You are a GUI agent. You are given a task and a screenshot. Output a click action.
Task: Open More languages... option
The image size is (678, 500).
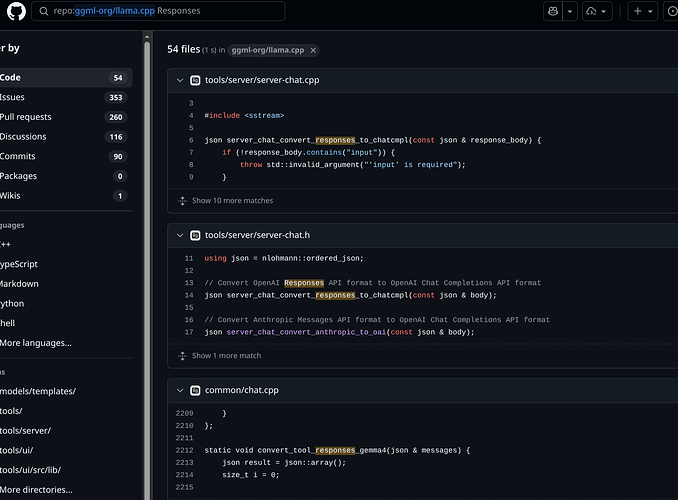pos(36,343)
